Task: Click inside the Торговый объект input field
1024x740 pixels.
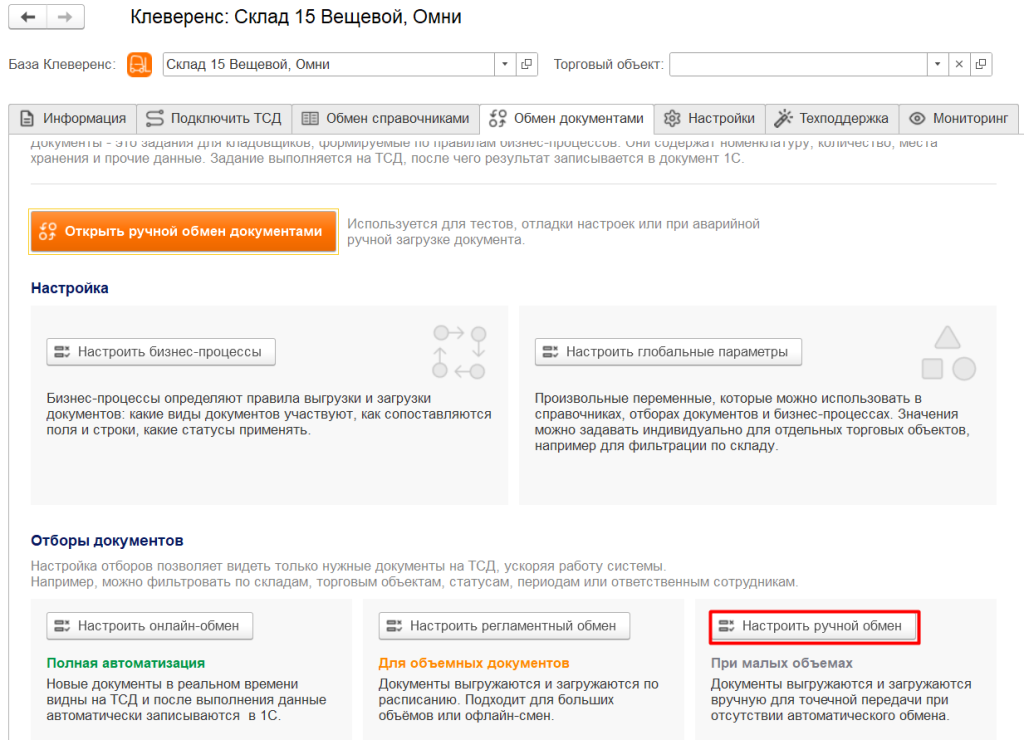Action: pos(797,64)
